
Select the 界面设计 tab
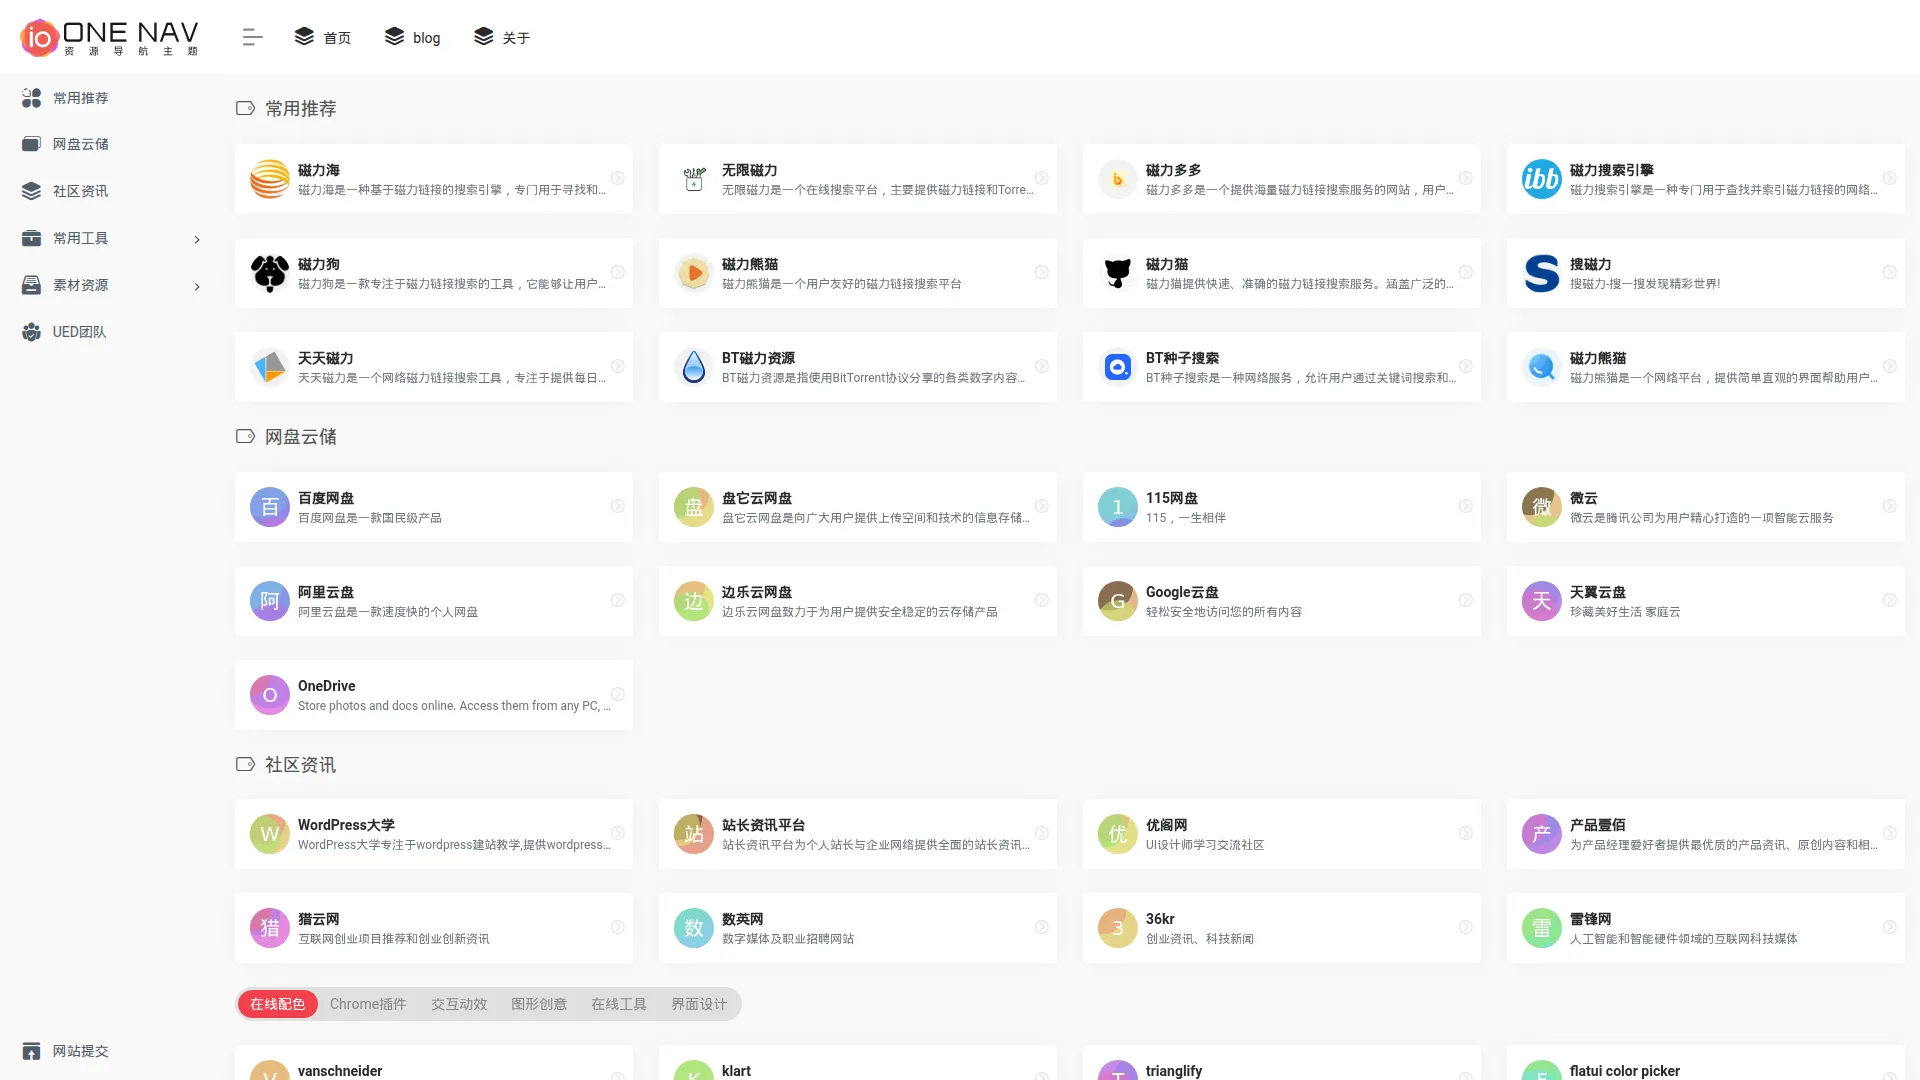[x=698, y=1004]
